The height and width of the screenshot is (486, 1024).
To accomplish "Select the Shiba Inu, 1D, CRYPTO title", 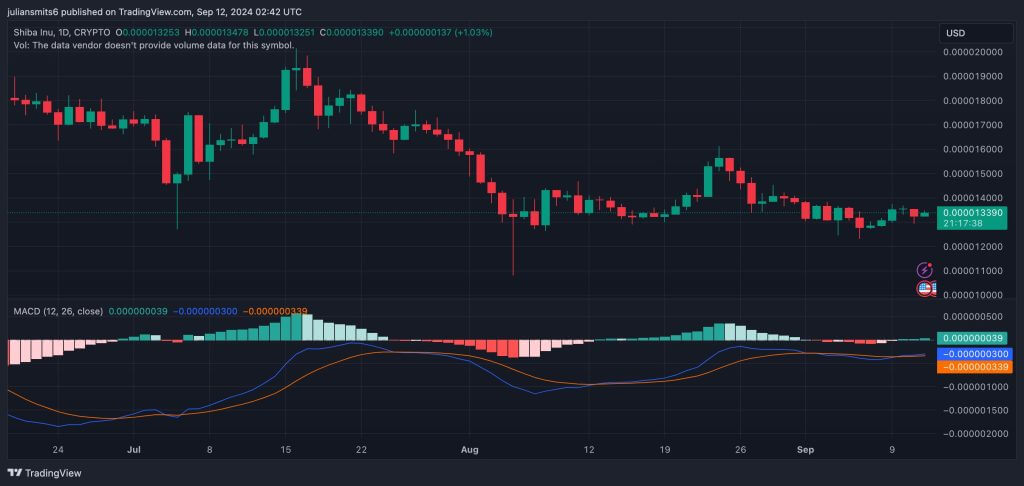I will point(62,32).
